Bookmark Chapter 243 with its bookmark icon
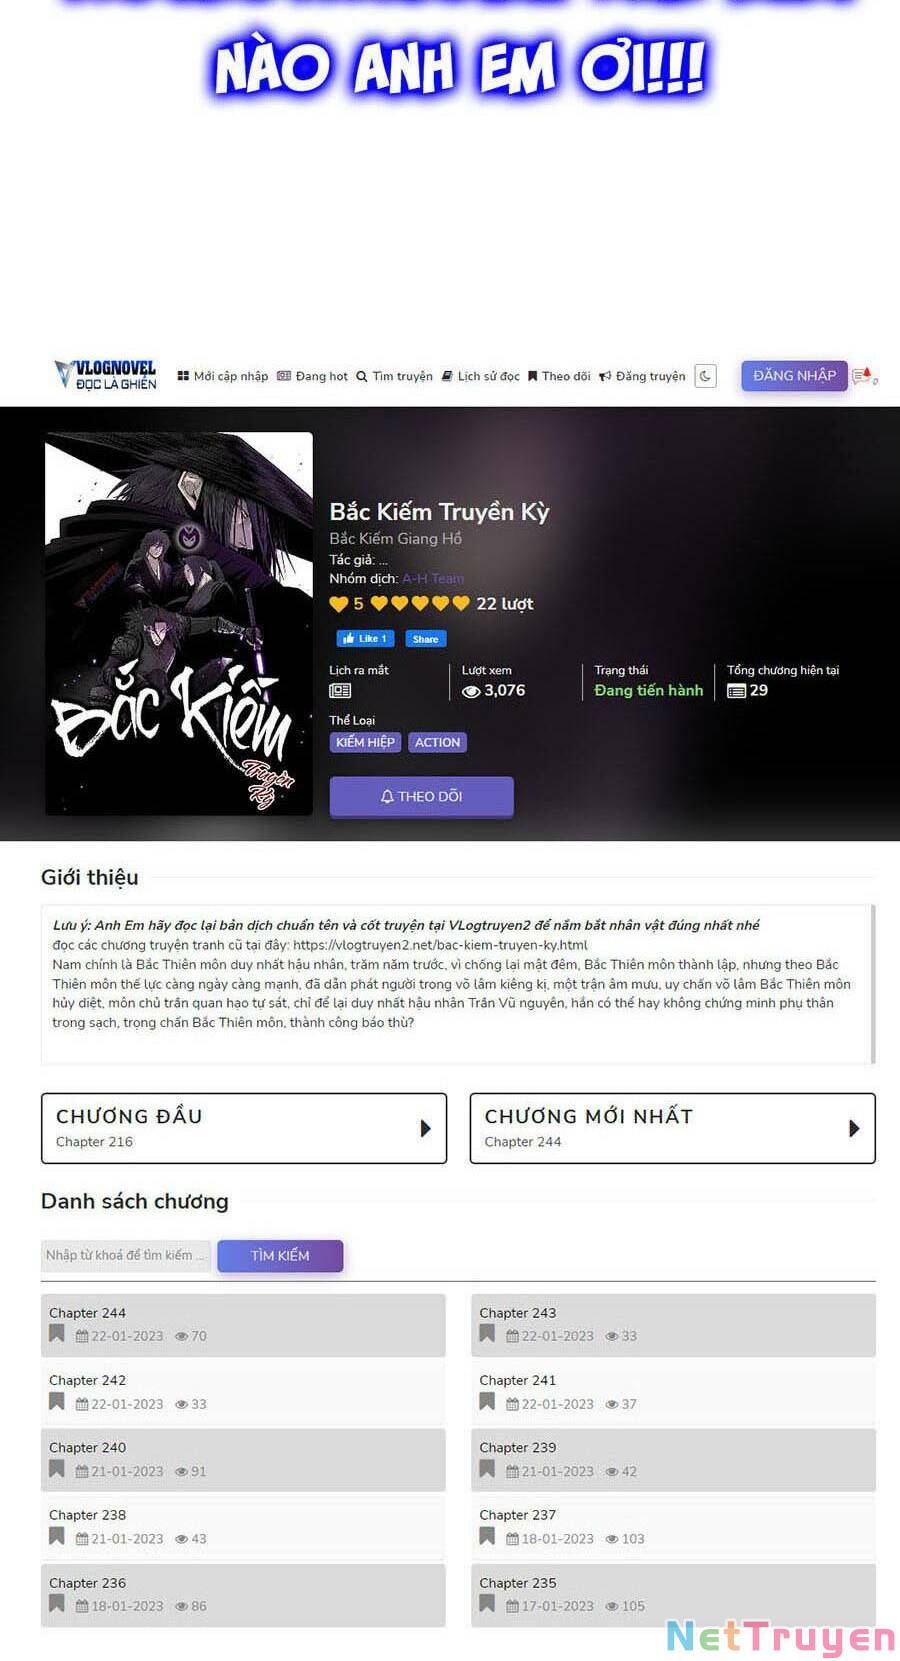Screen dimensions: 900x1661 (x=487, y=1334)
